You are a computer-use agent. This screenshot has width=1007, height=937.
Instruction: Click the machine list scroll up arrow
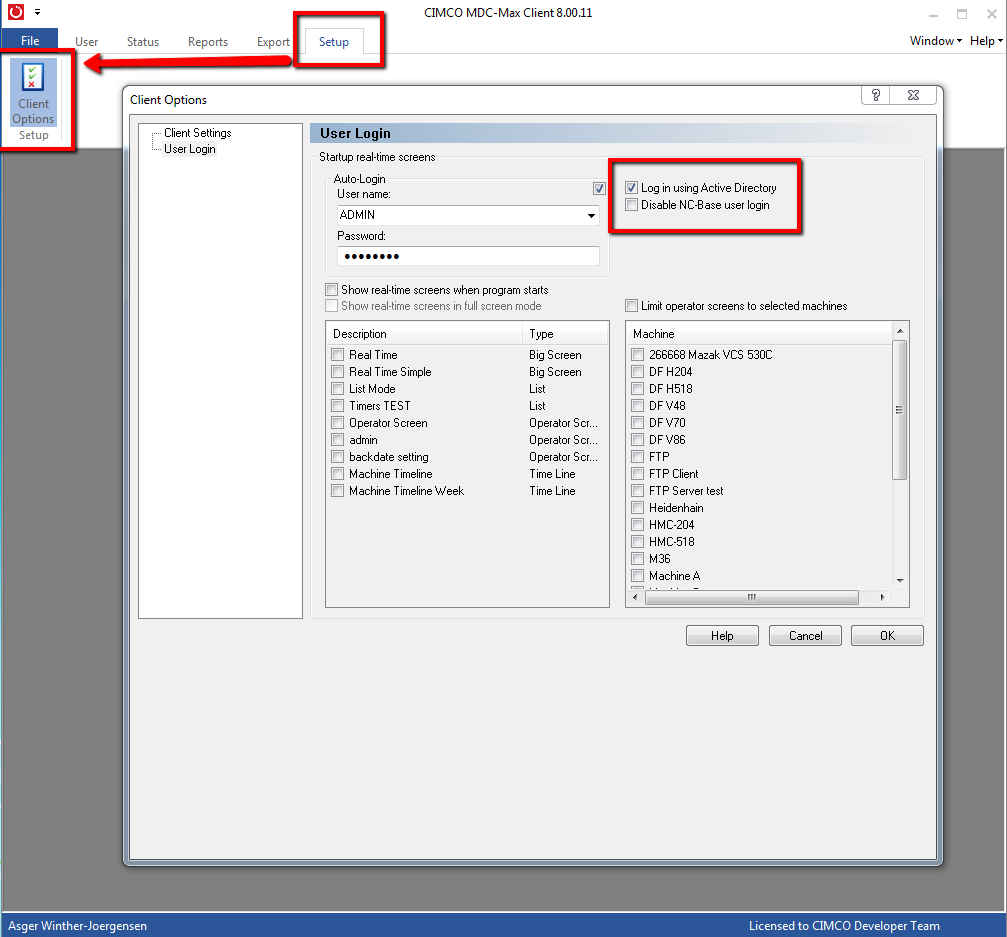pyautogui.click(x=900, y=331)
